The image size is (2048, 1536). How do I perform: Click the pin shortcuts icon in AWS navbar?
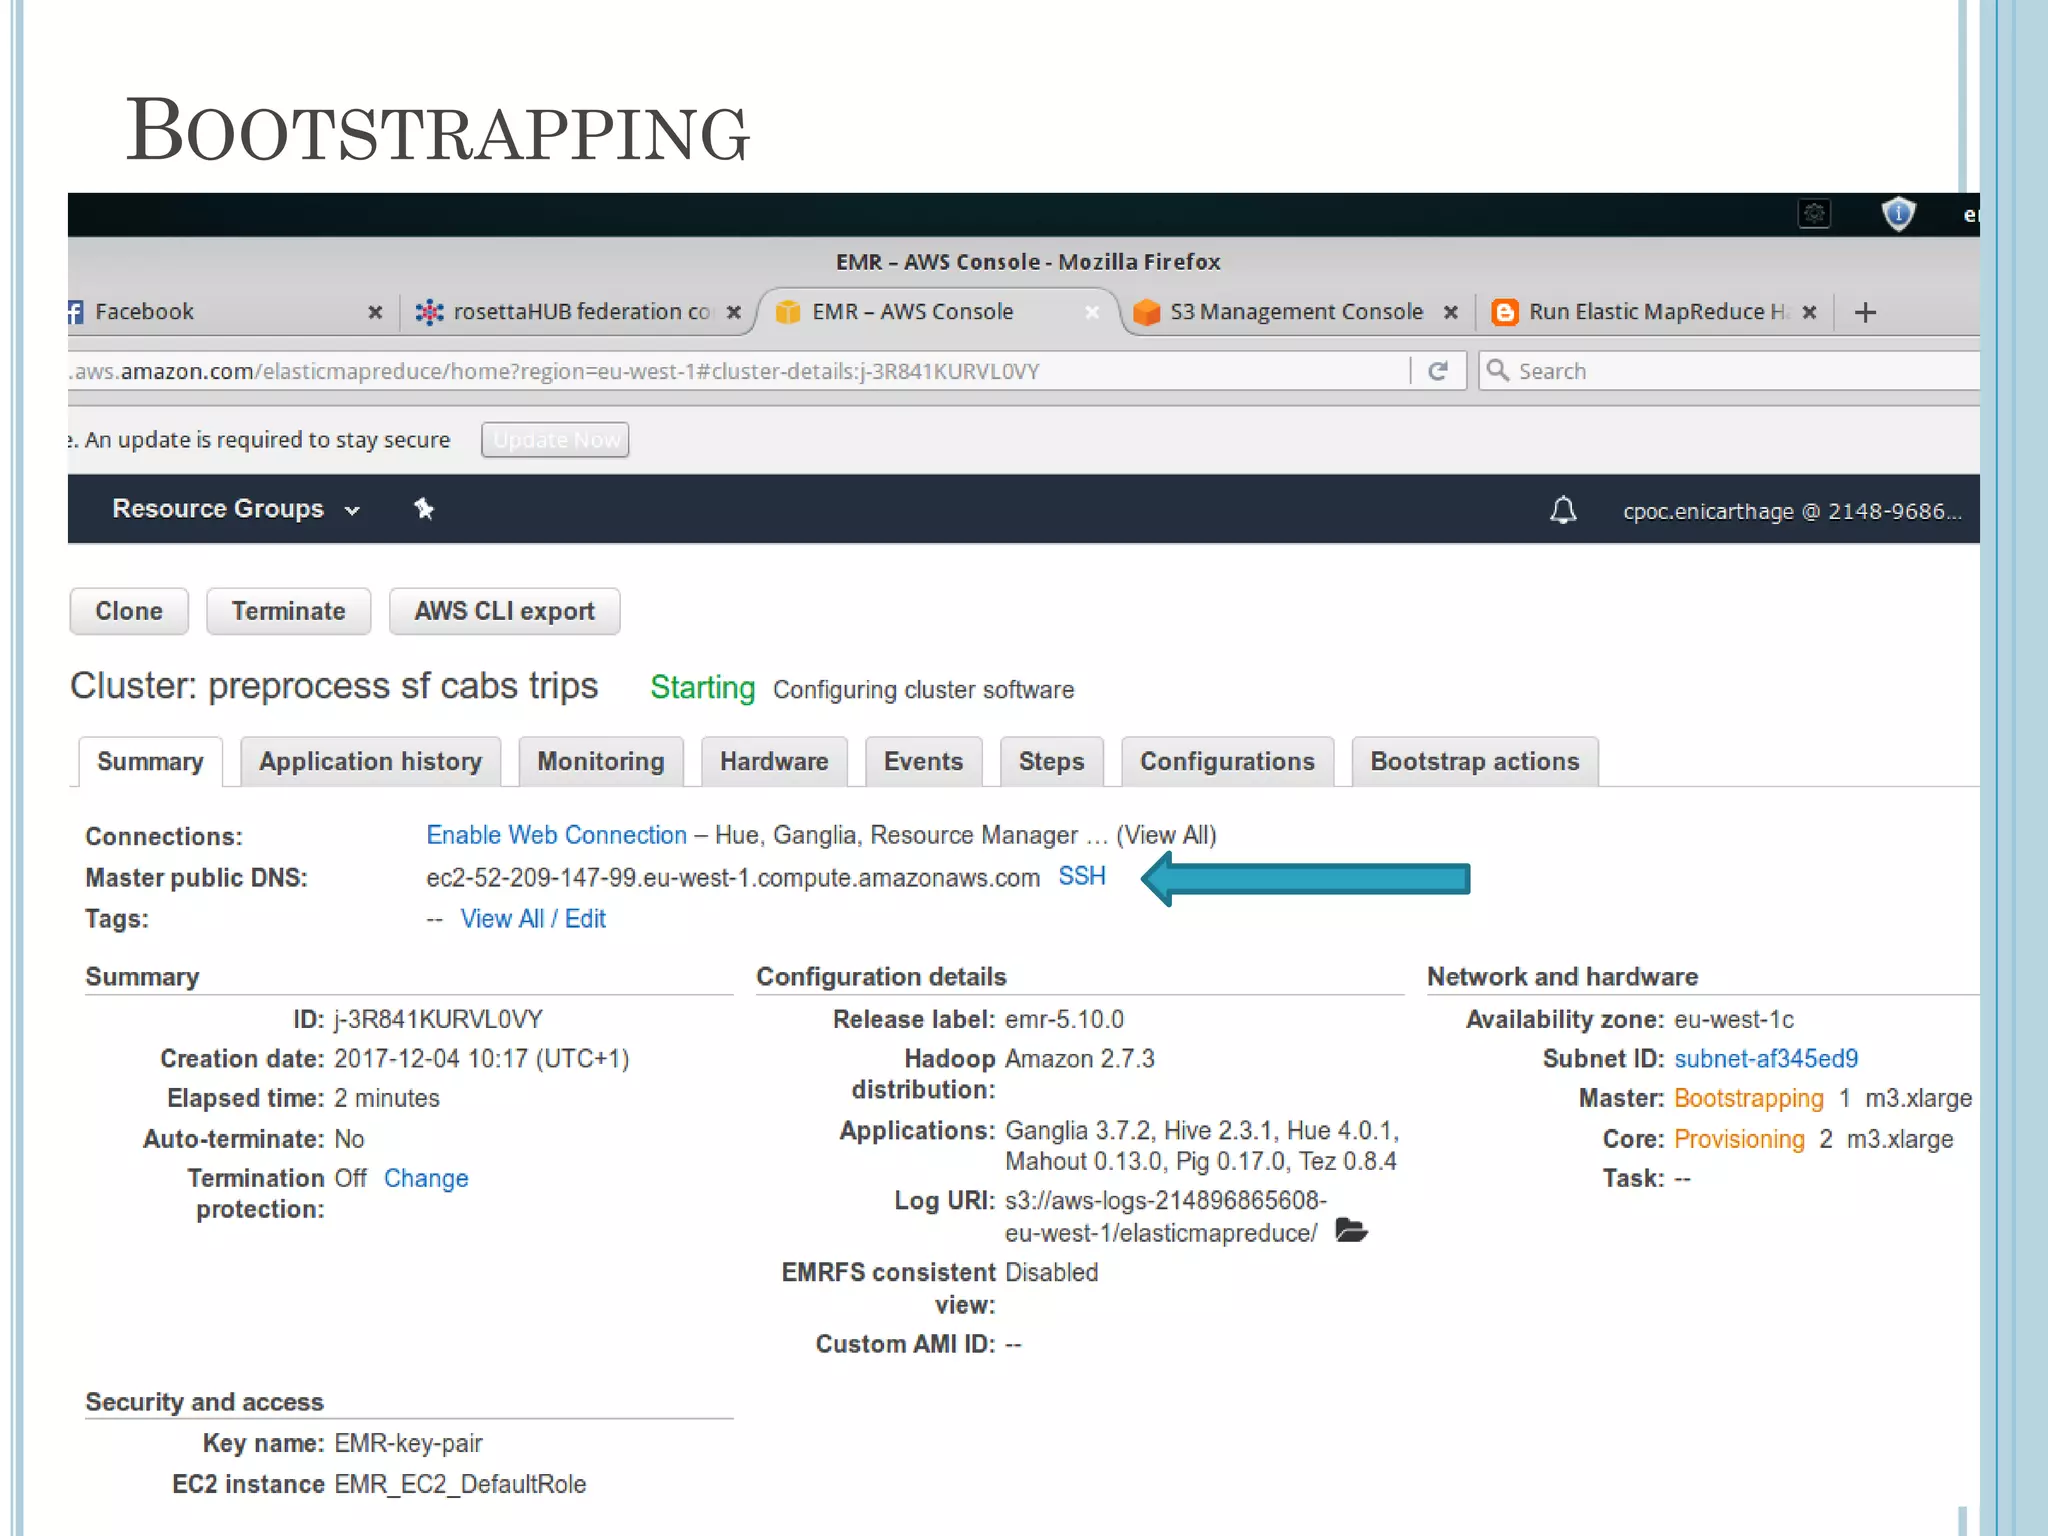424,509
